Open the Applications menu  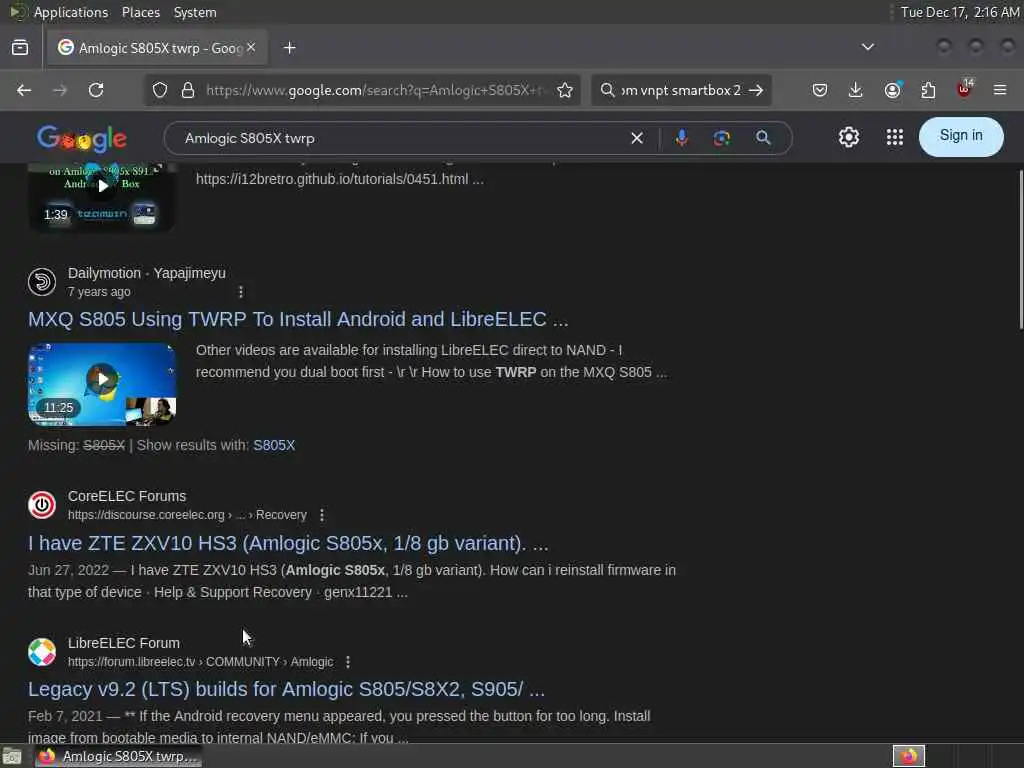71,12
